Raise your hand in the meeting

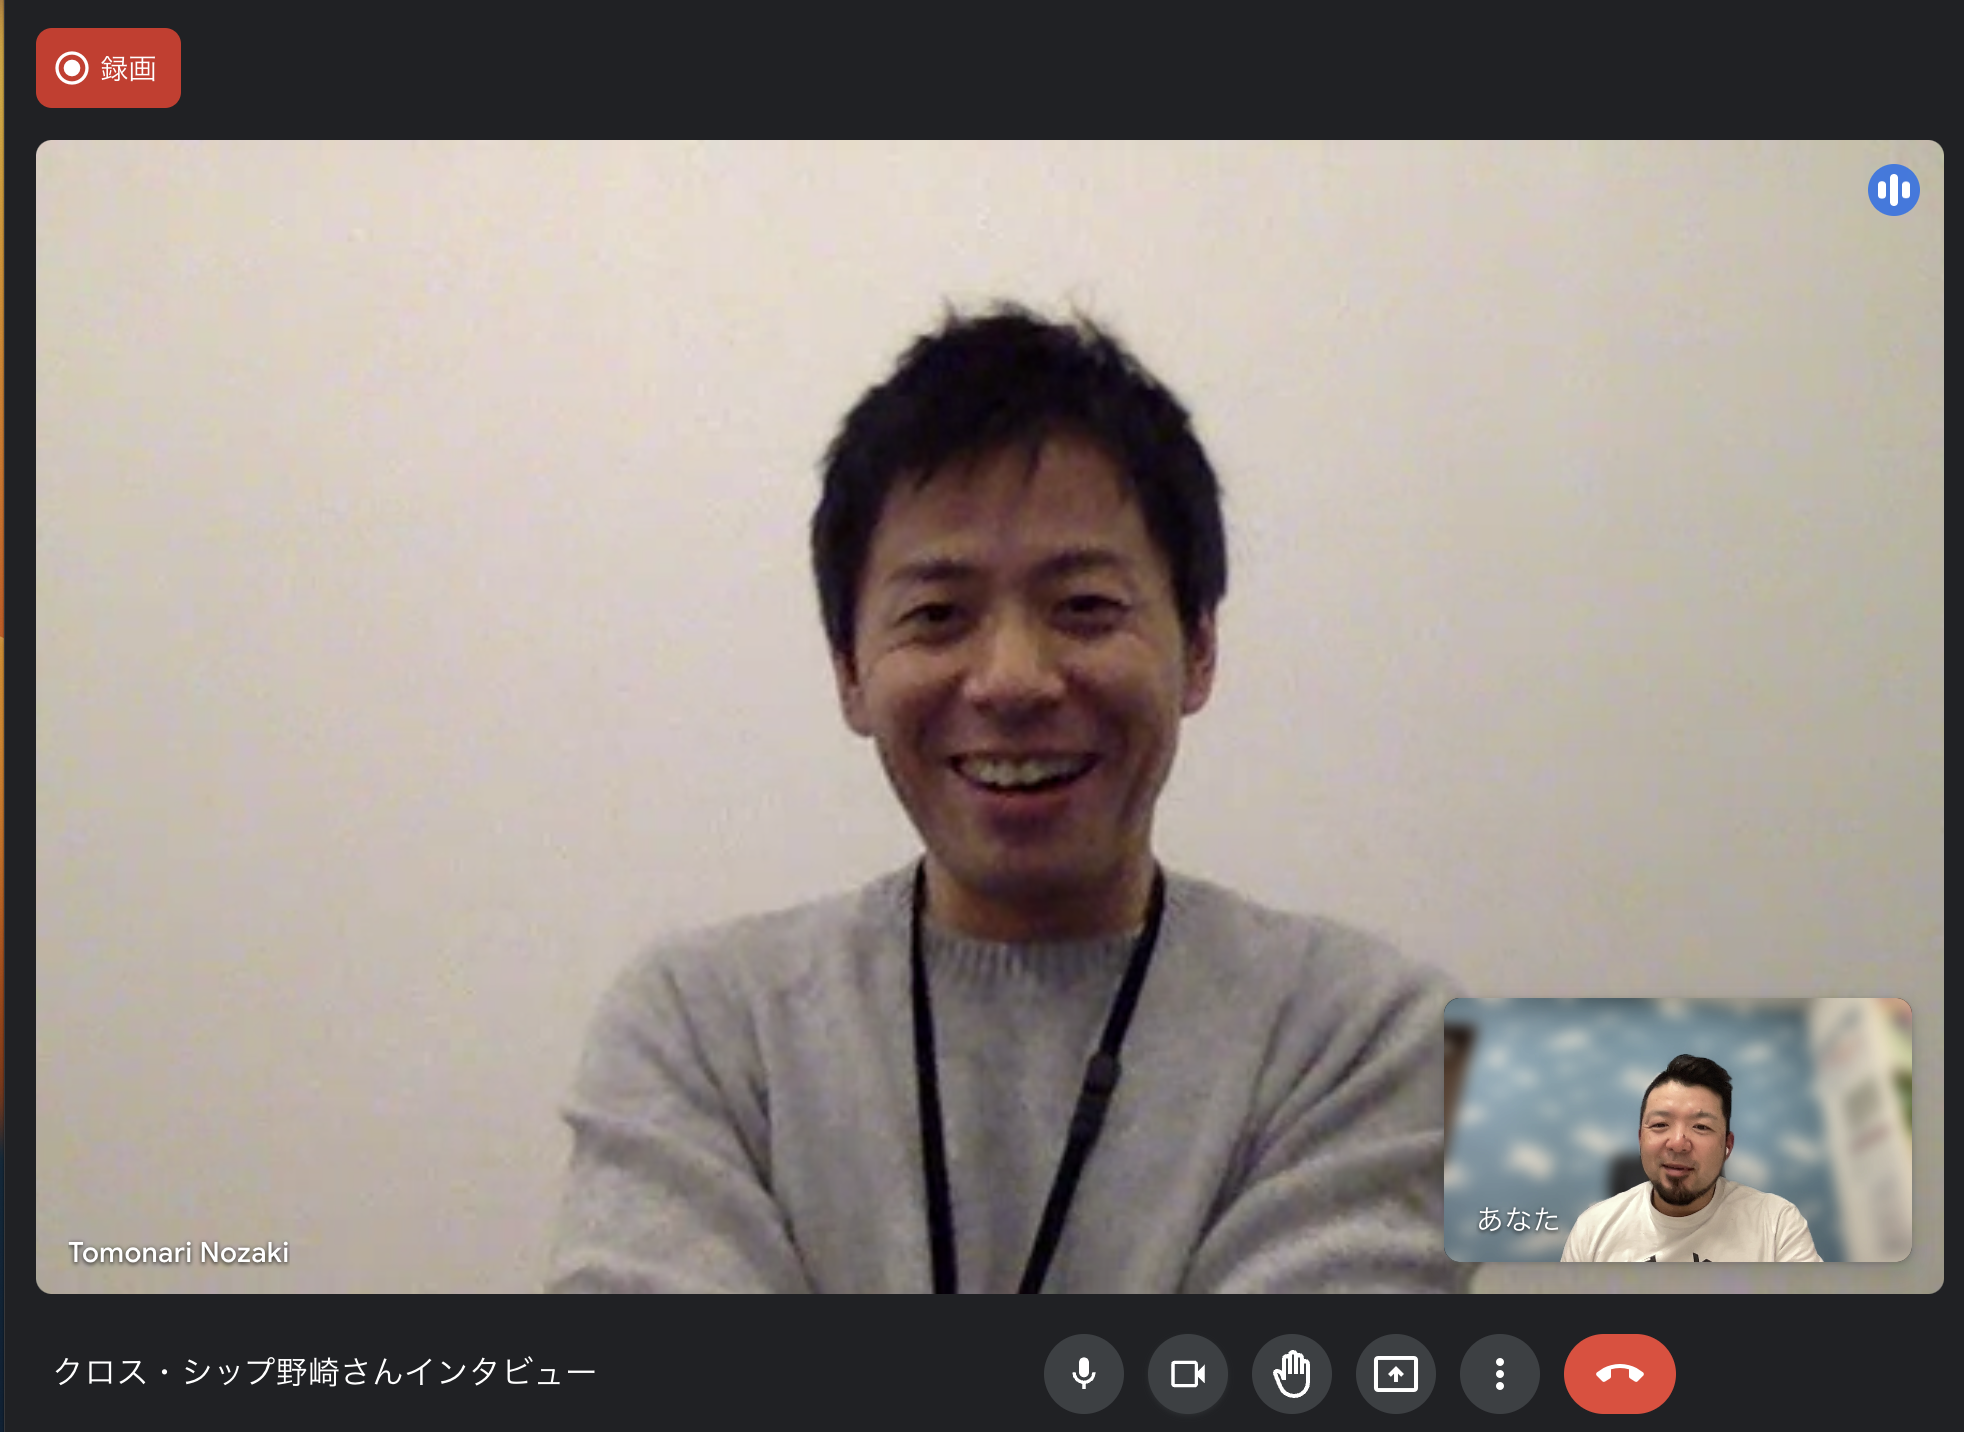click(x=1291, y=1373)
